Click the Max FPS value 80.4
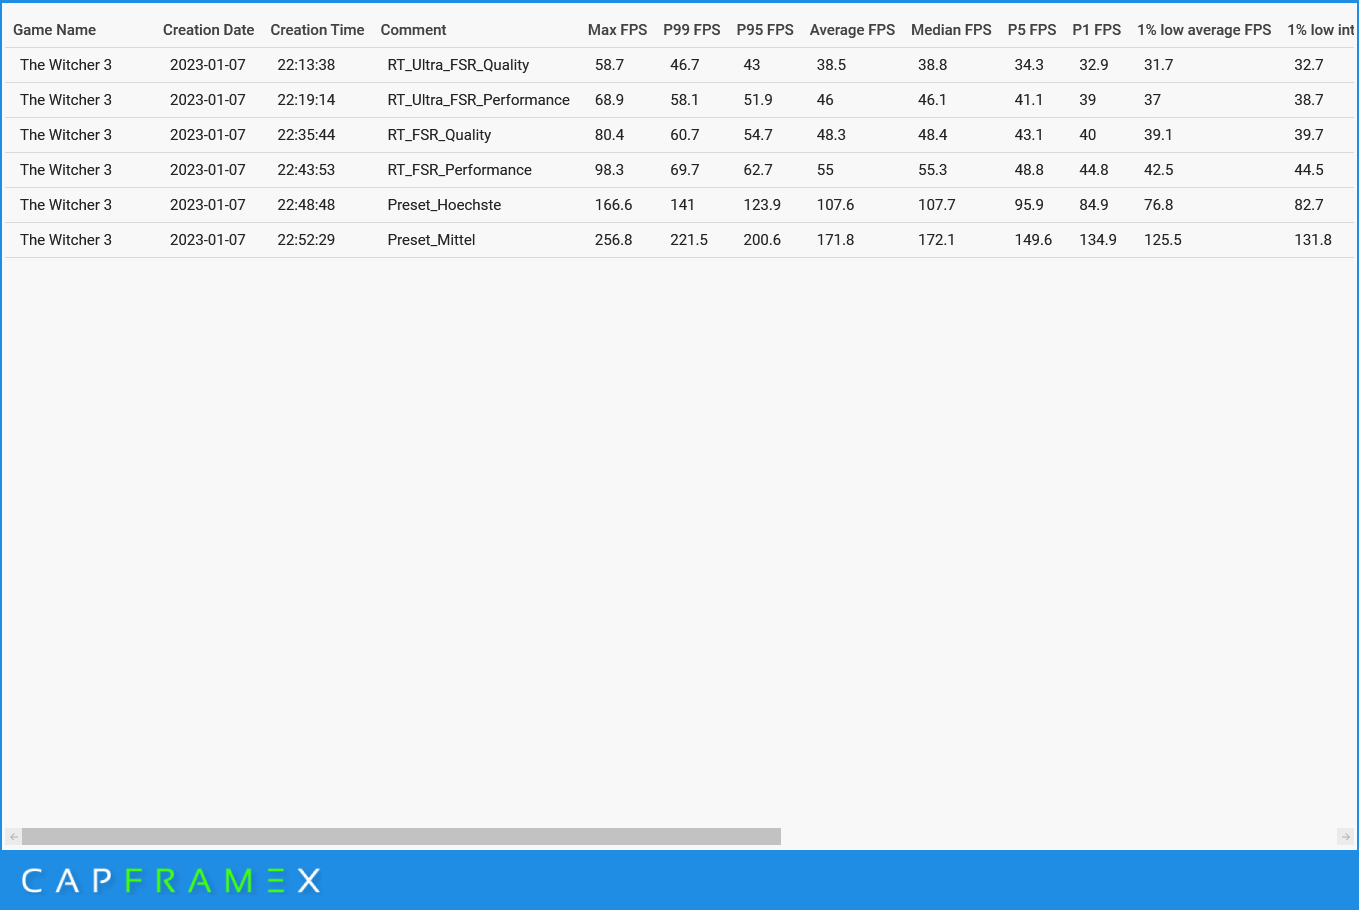 [x=609, y=135]
